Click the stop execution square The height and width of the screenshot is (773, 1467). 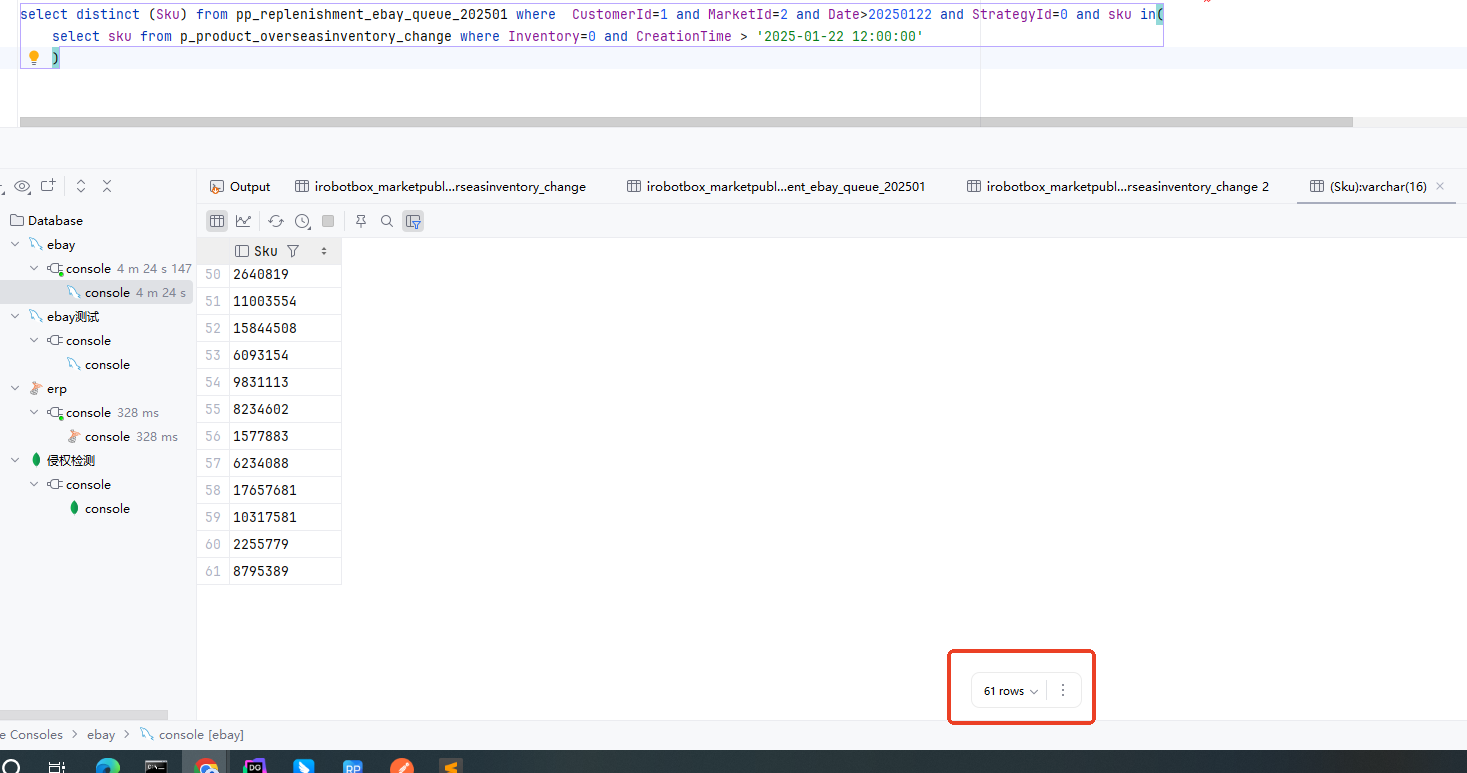tap(328, 221)
